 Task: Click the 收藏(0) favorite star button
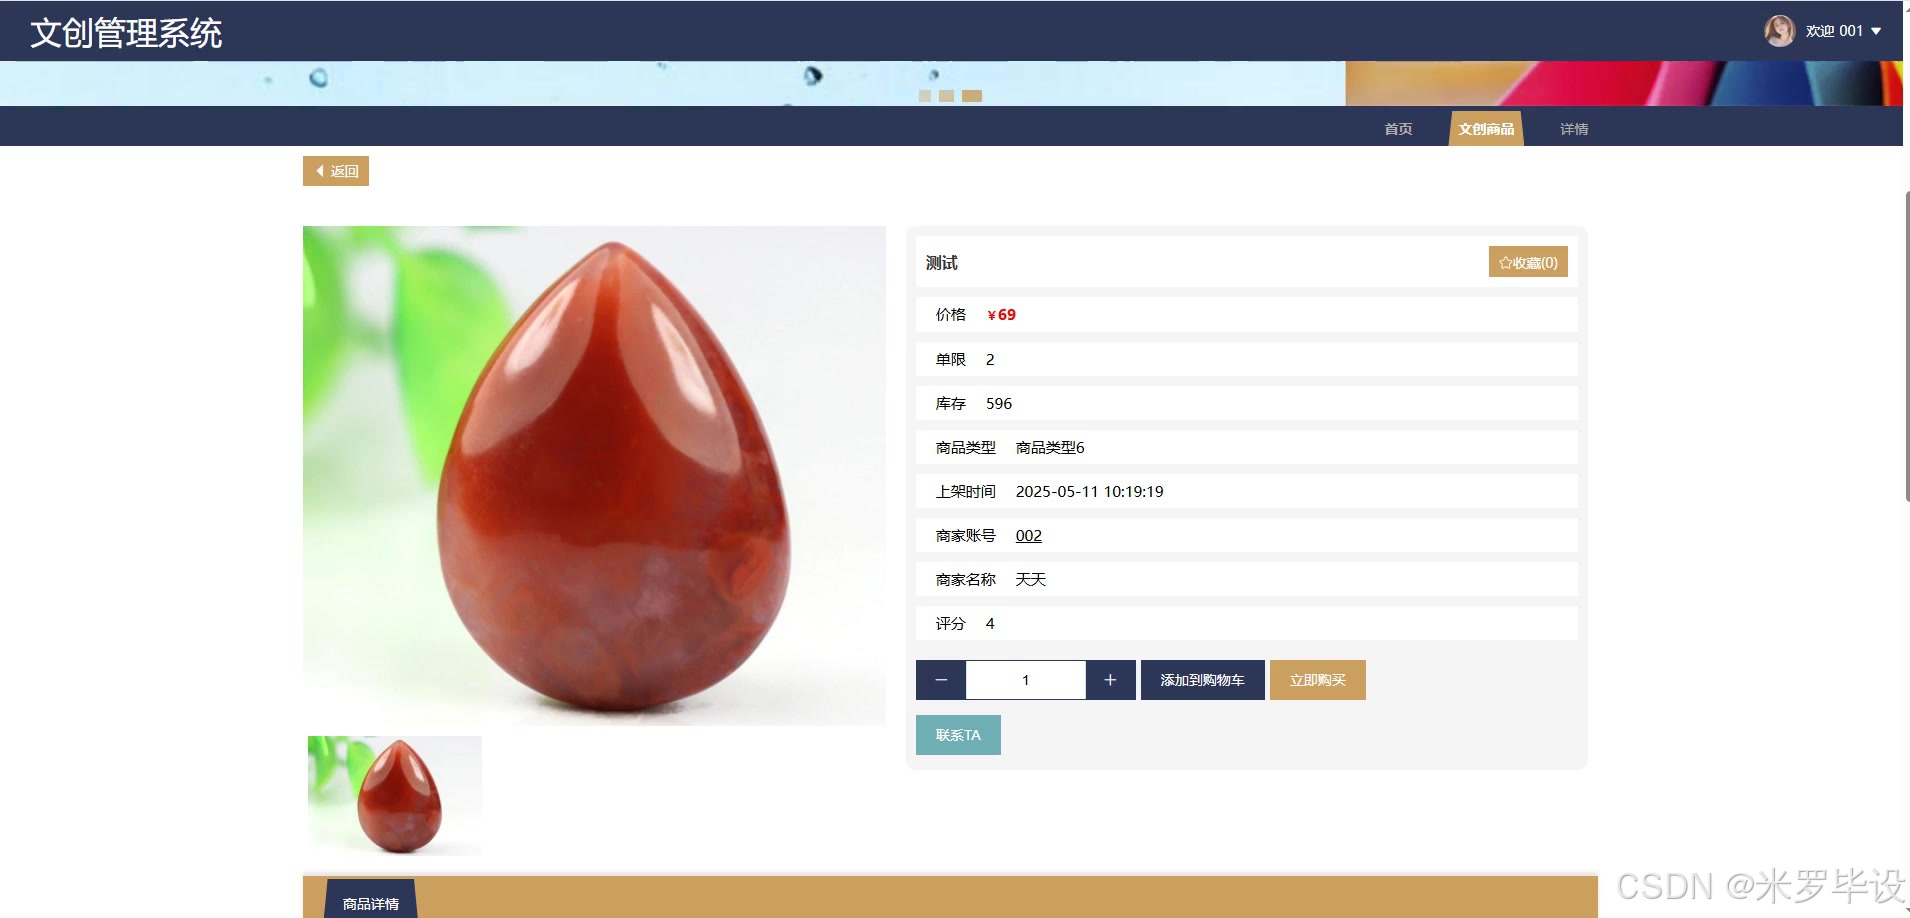pyautogui.click(x=1528, y=262)
